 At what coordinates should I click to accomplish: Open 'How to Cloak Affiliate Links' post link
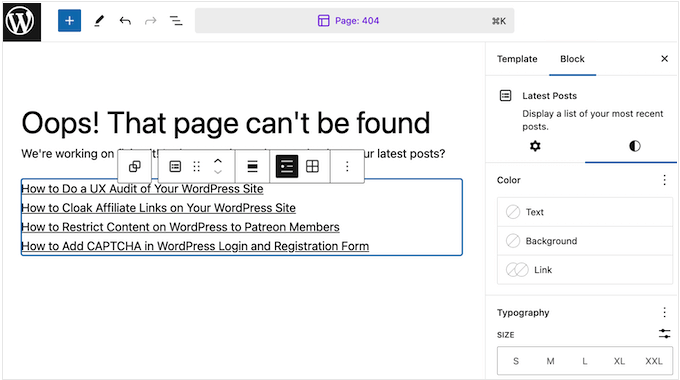point(158,208)
